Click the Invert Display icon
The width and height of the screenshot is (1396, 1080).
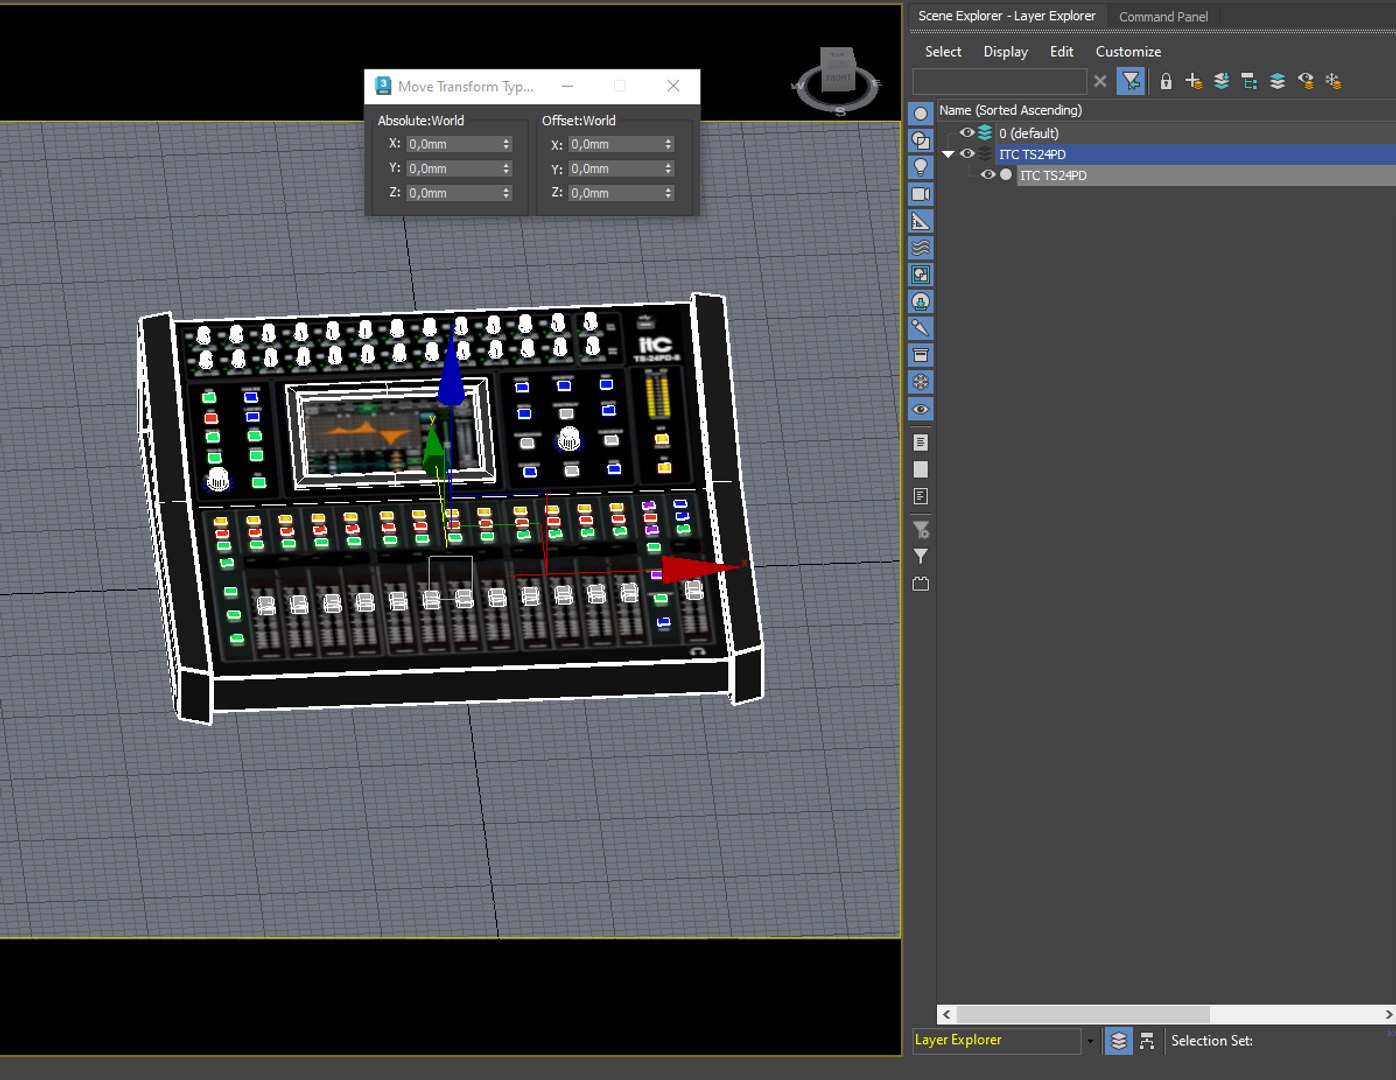pos(921,496)
